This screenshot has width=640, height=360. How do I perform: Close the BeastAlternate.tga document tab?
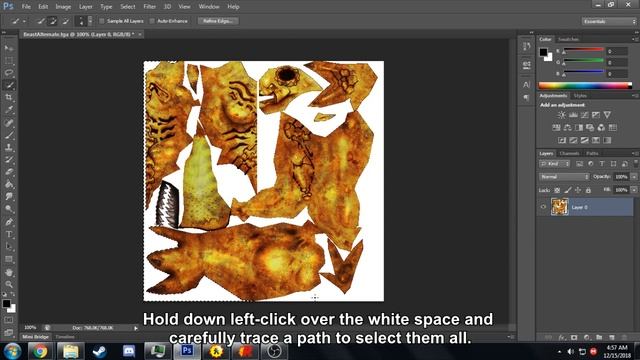(x=140, y=35)
